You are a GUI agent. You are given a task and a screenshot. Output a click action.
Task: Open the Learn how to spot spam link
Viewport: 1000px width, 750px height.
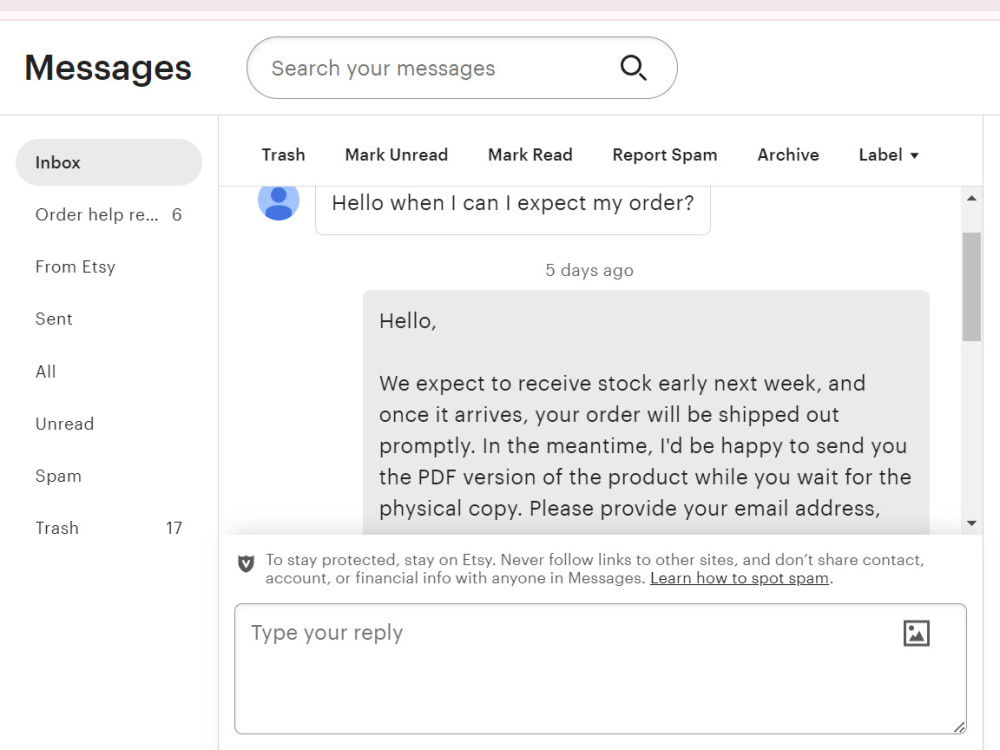coord(739,578)
